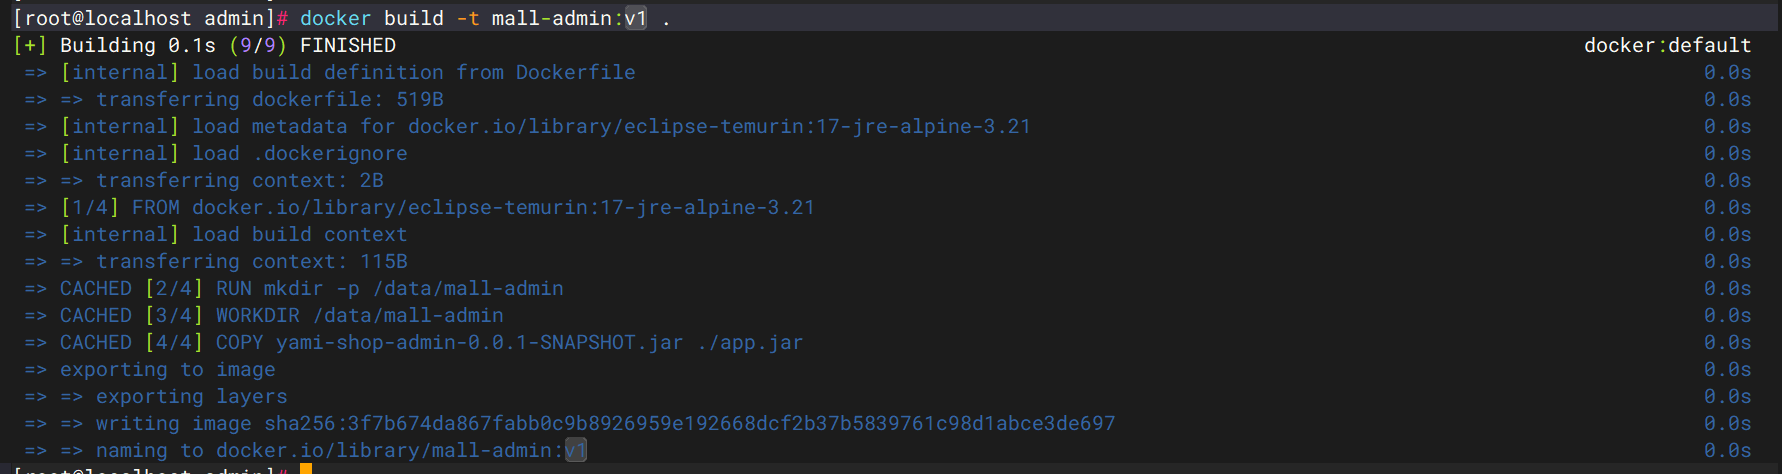
Task: Click the transferring dockerfile: 519B line
Action: pos(270,99)
